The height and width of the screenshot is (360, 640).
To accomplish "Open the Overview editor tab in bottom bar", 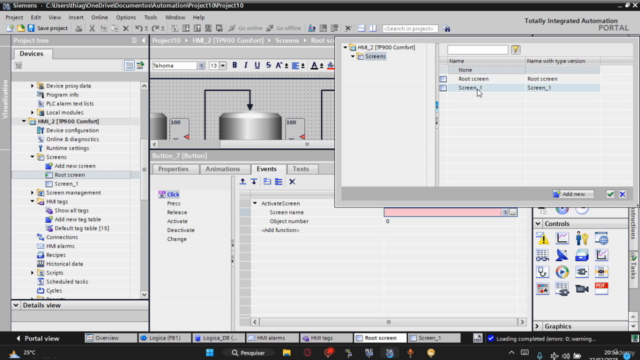I will coord(110,338).
